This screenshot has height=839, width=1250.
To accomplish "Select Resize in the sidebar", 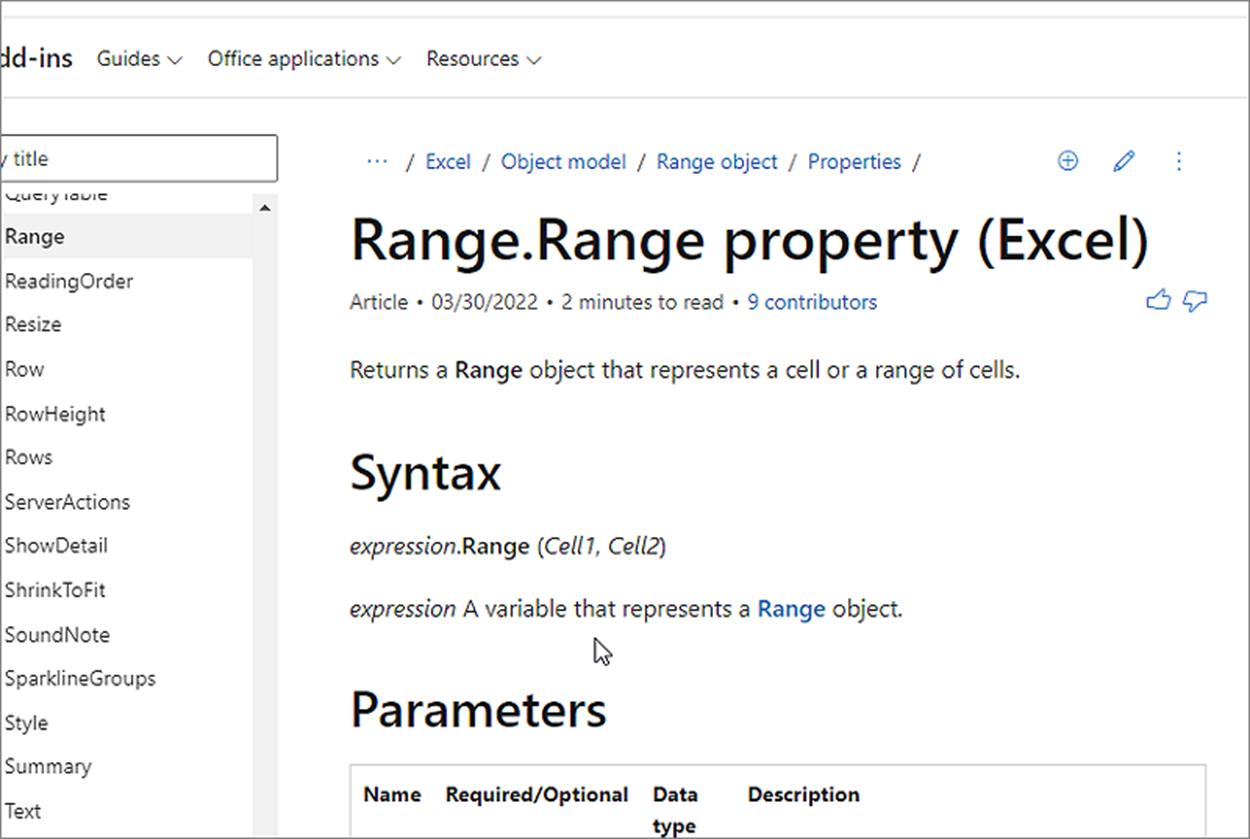I will tap(33, 325).
